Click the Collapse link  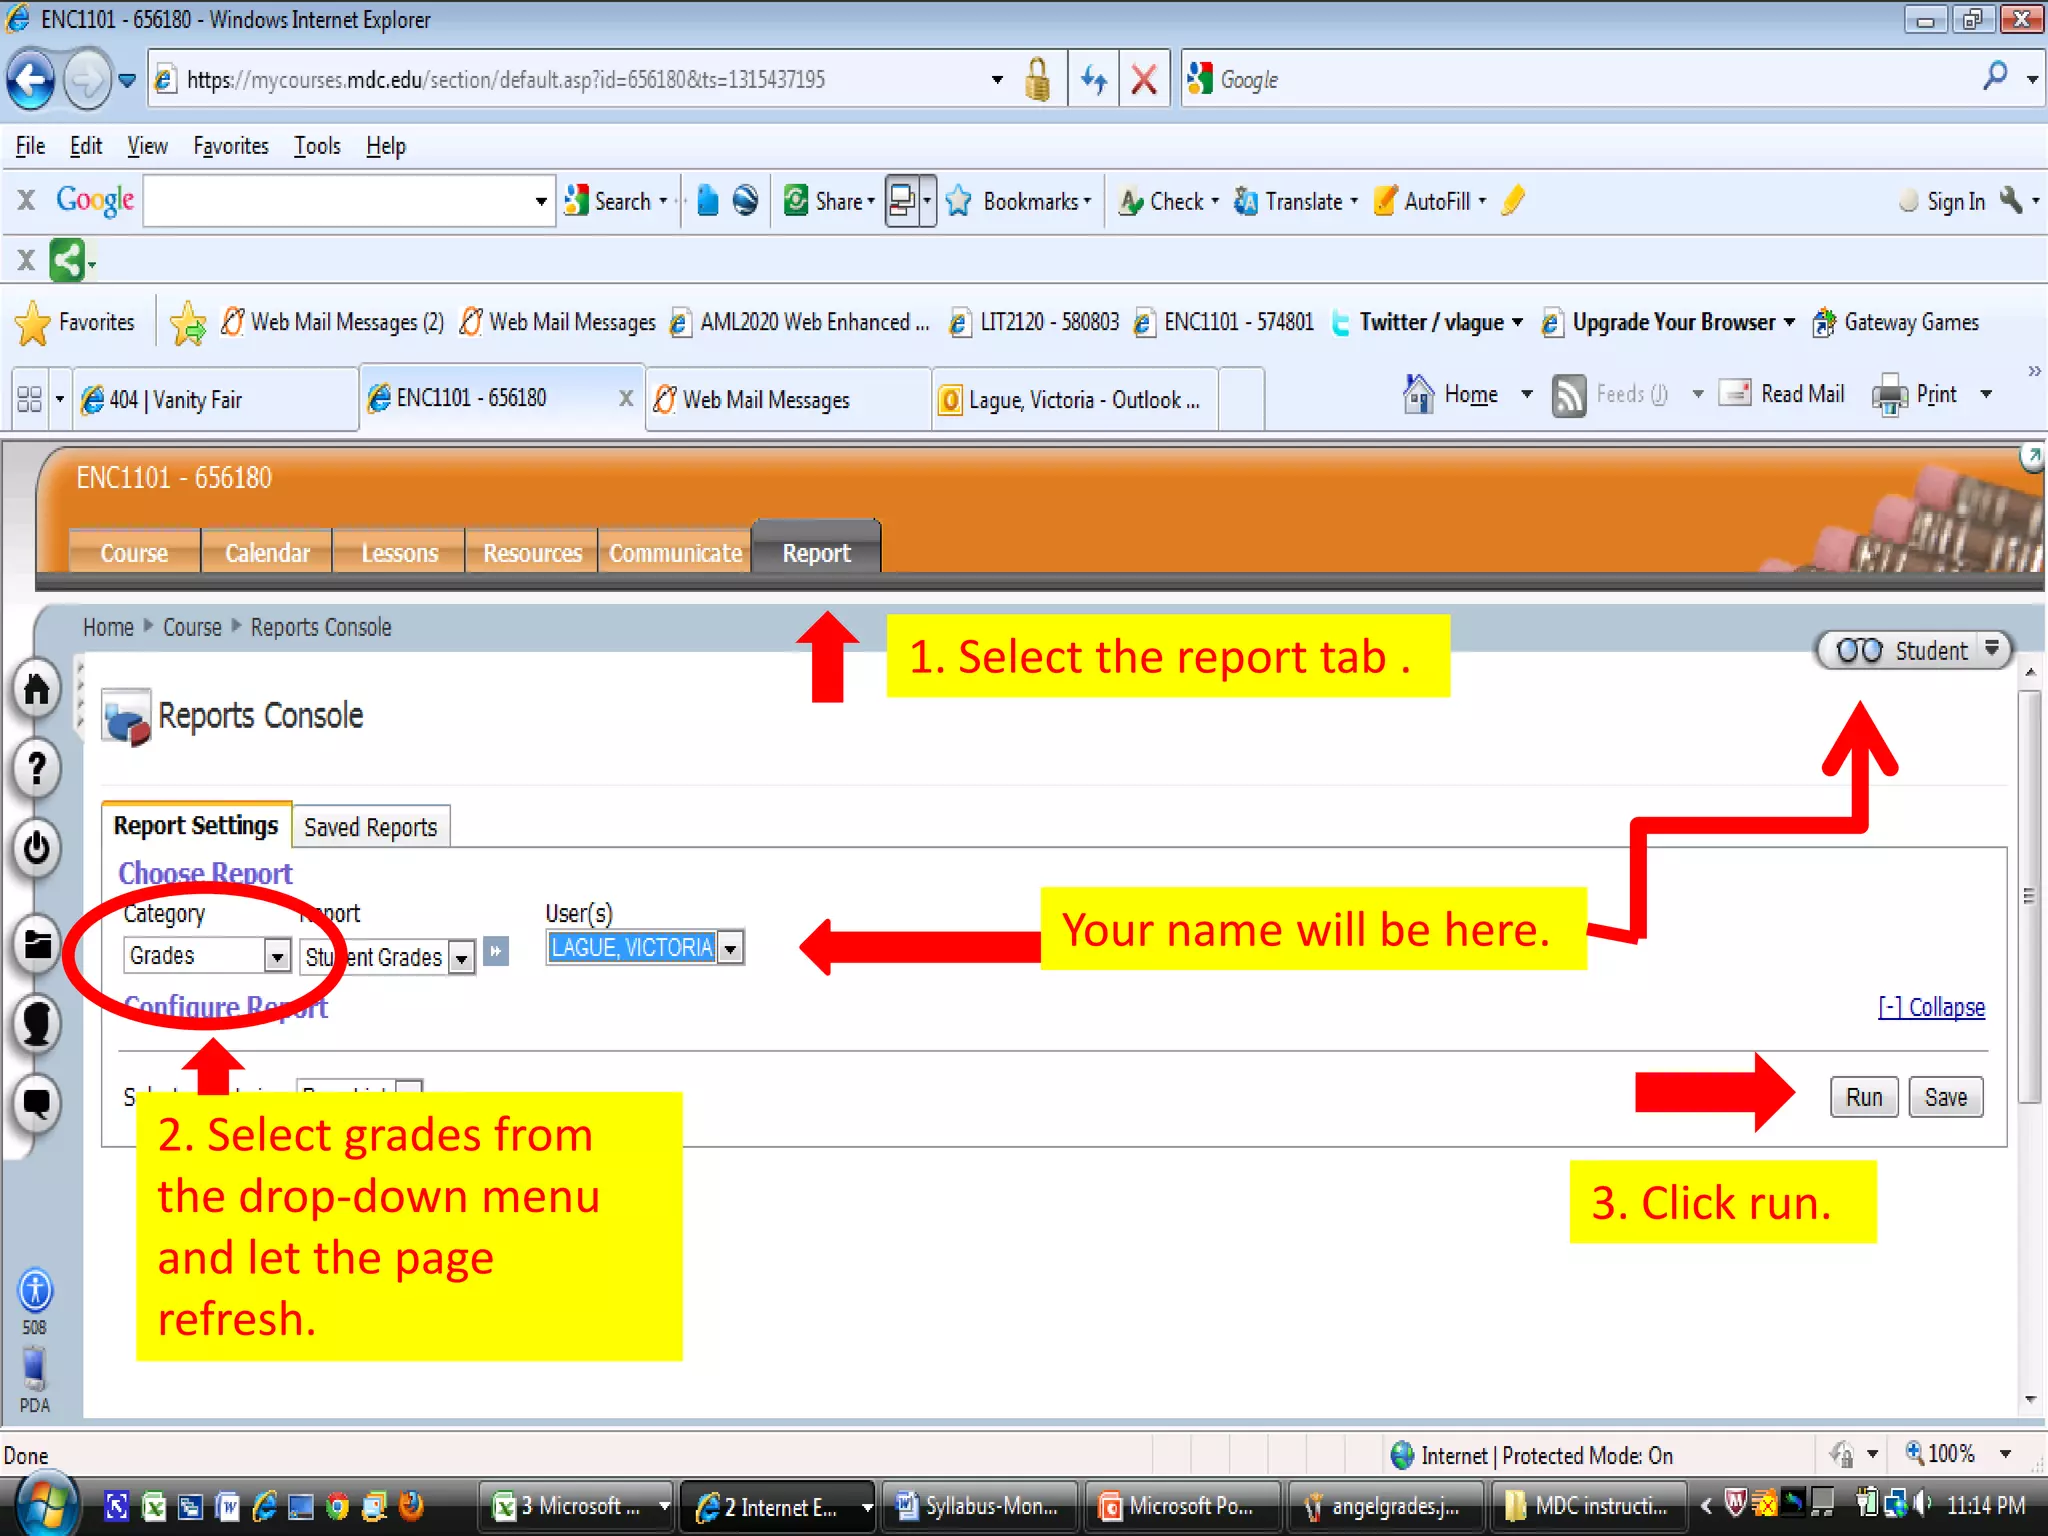tap(1931, 1007)
